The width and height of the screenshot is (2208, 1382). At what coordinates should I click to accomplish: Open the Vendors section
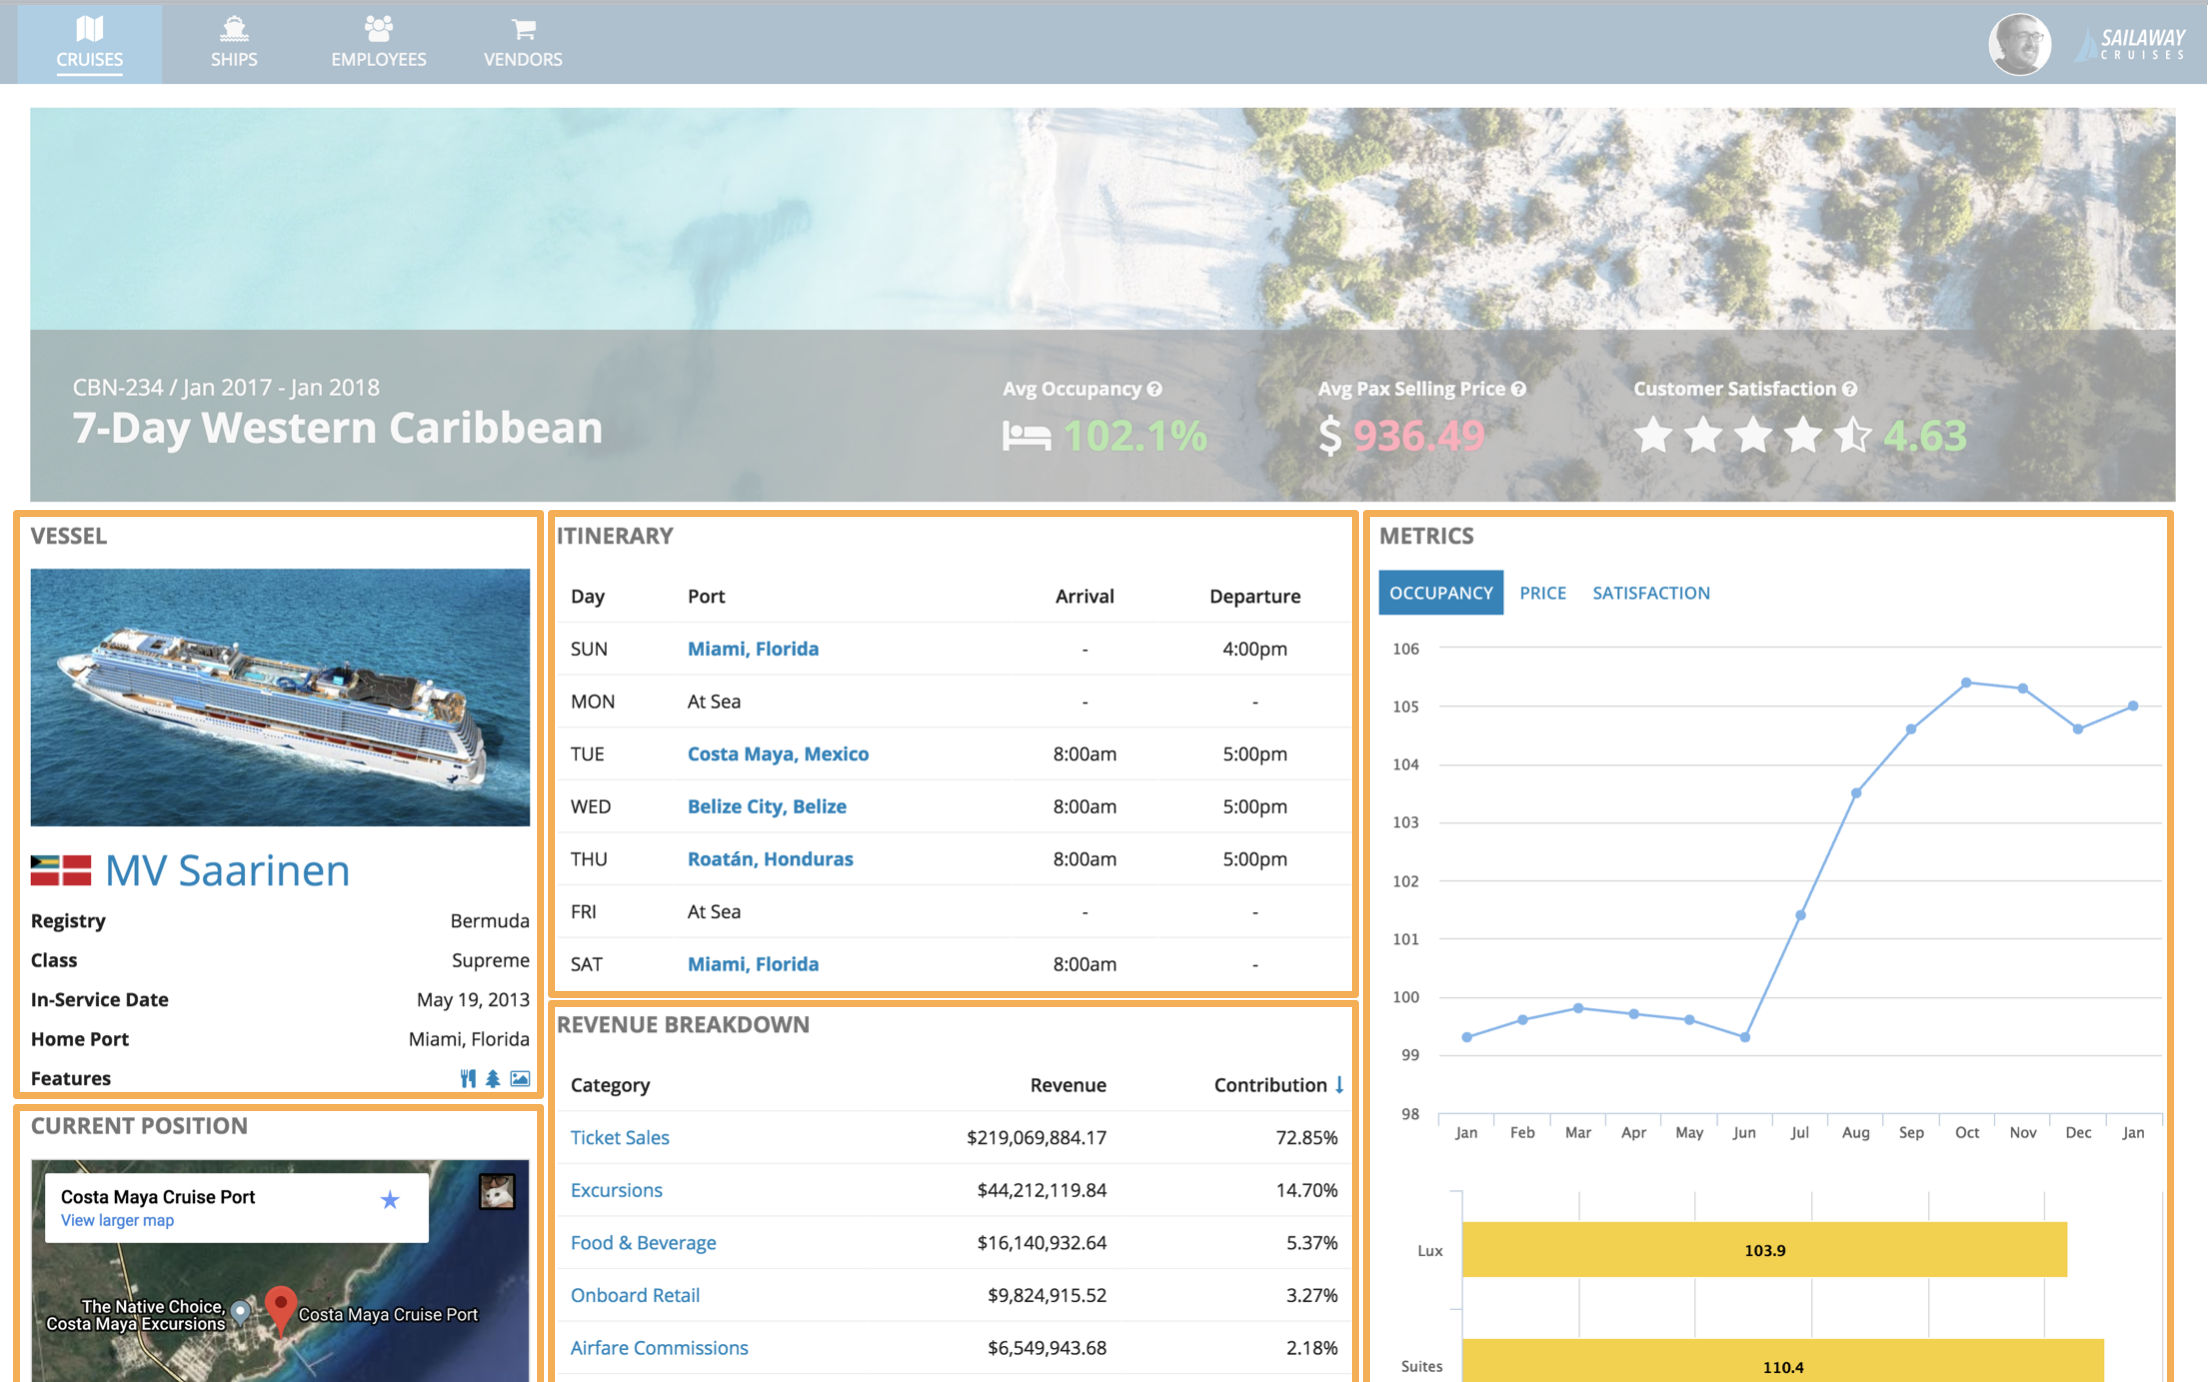[x=523, y=43]
